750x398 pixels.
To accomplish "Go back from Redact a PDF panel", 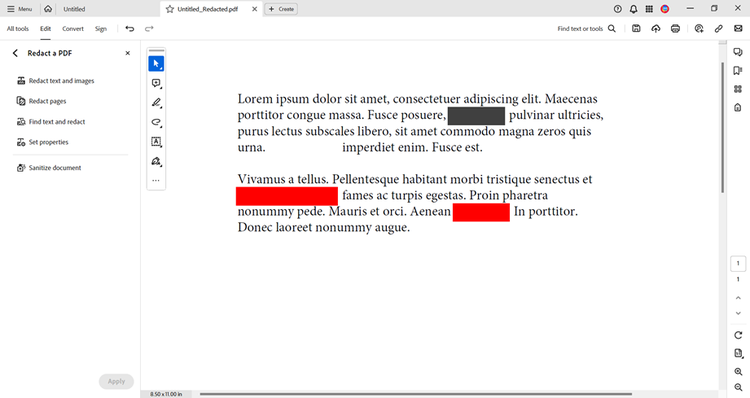I will (x=15, y=53).
